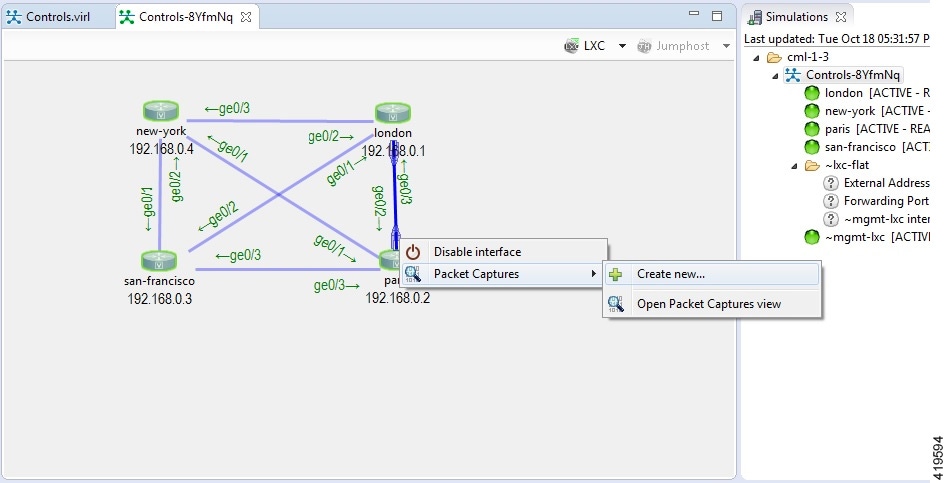Click the Simulations tab icon
This screenshot has height=483, width=946.
click(754, 17)
